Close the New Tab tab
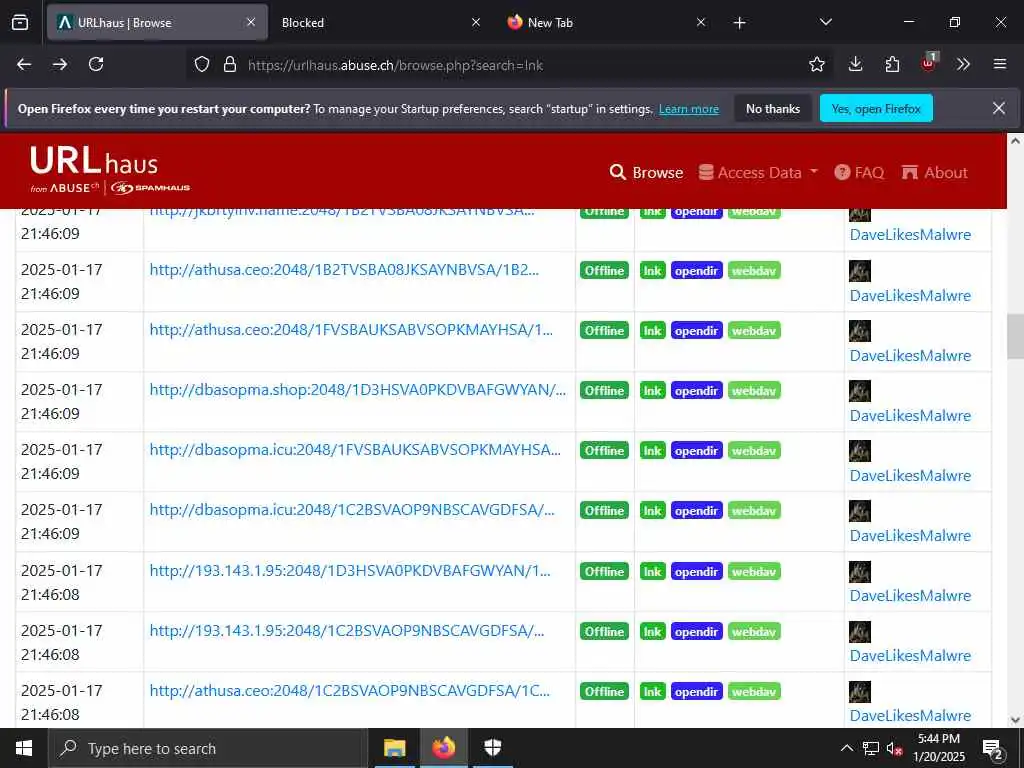1024x768 pixels. [701, 23]
